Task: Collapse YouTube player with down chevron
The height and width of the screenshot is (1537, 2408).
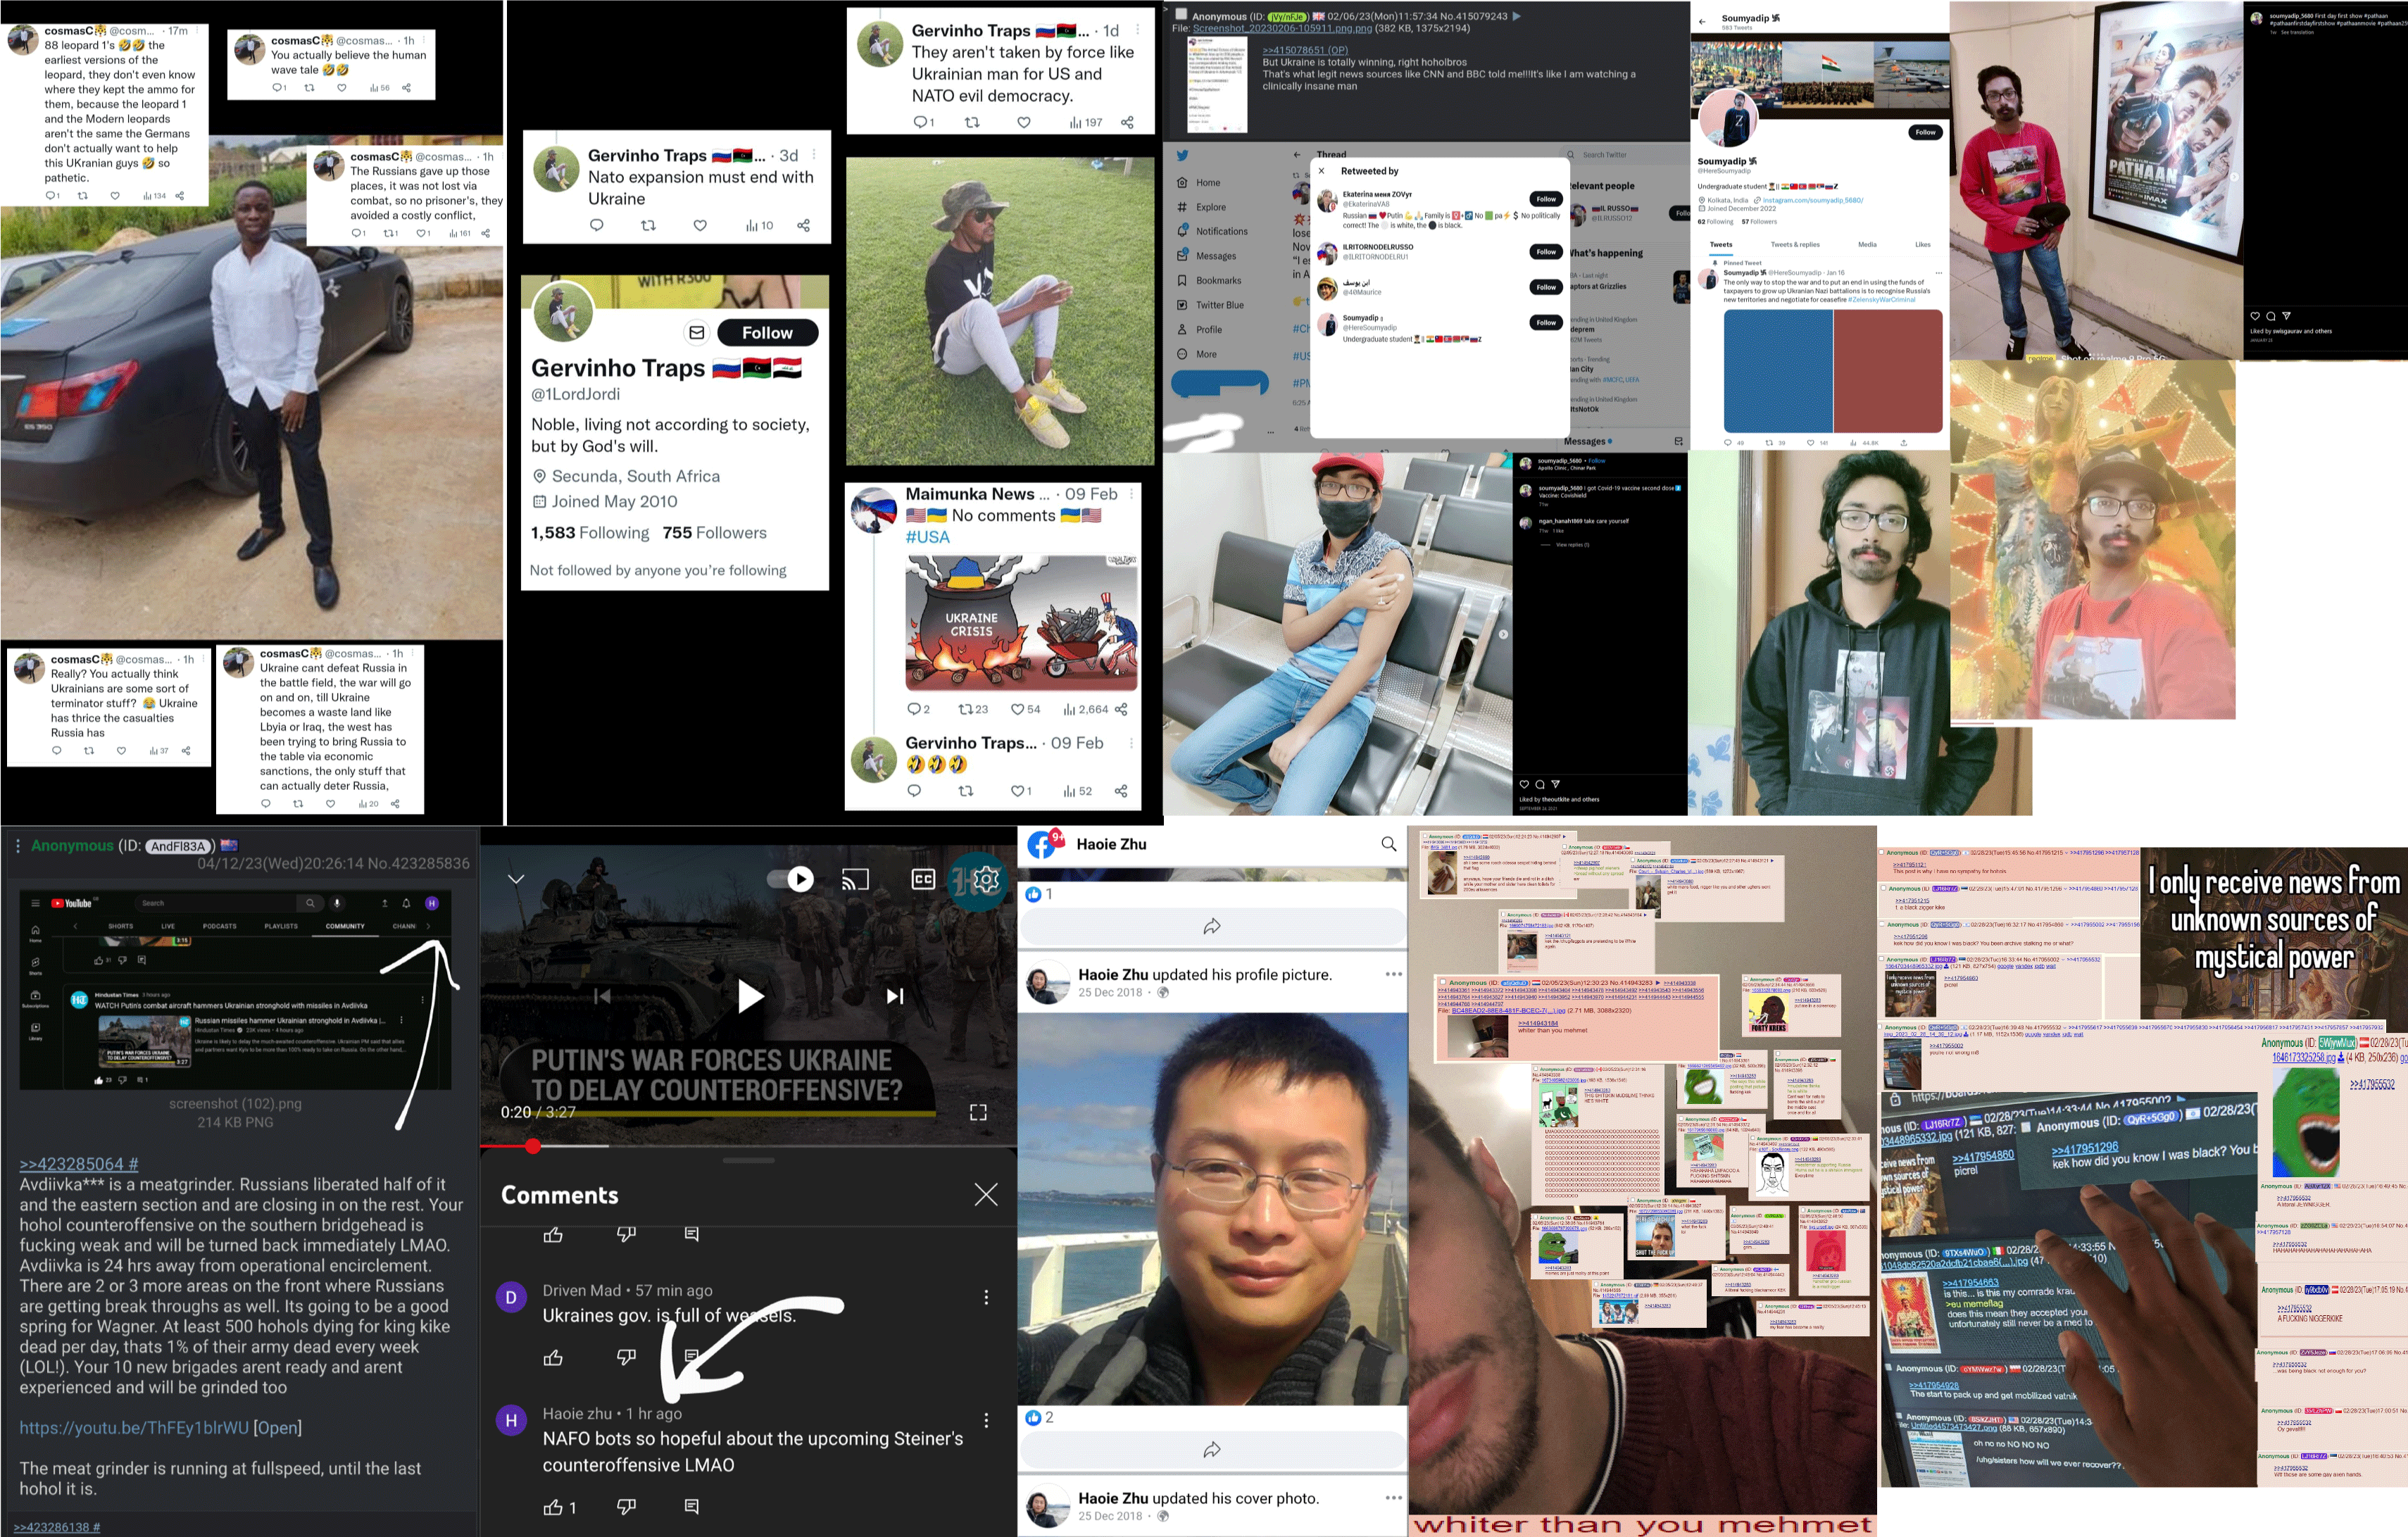Action: pos(516,880)
